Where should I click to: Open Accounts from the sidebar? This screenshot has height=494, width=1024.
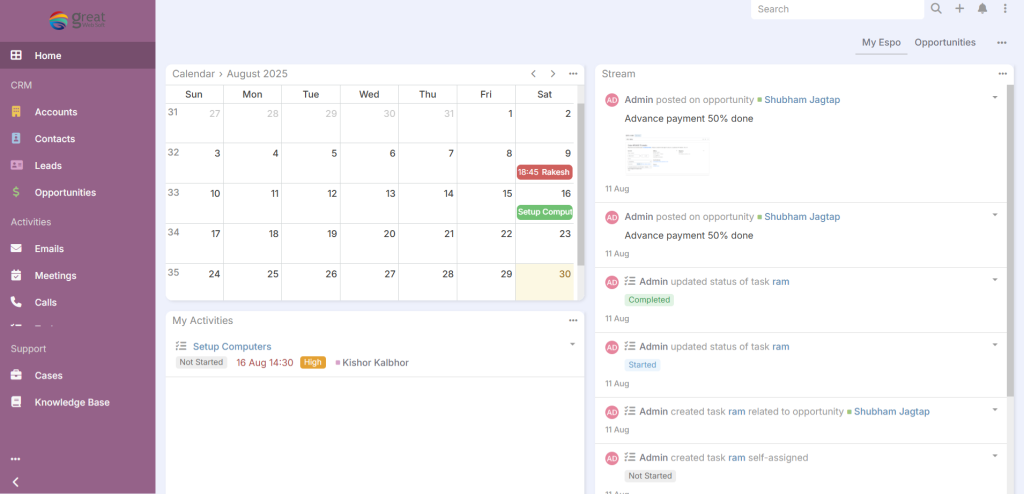click(x=56, y=112)
